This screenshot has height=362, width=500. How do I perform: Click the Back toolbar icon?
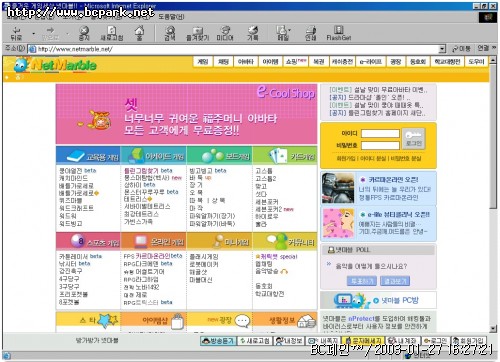16,33
